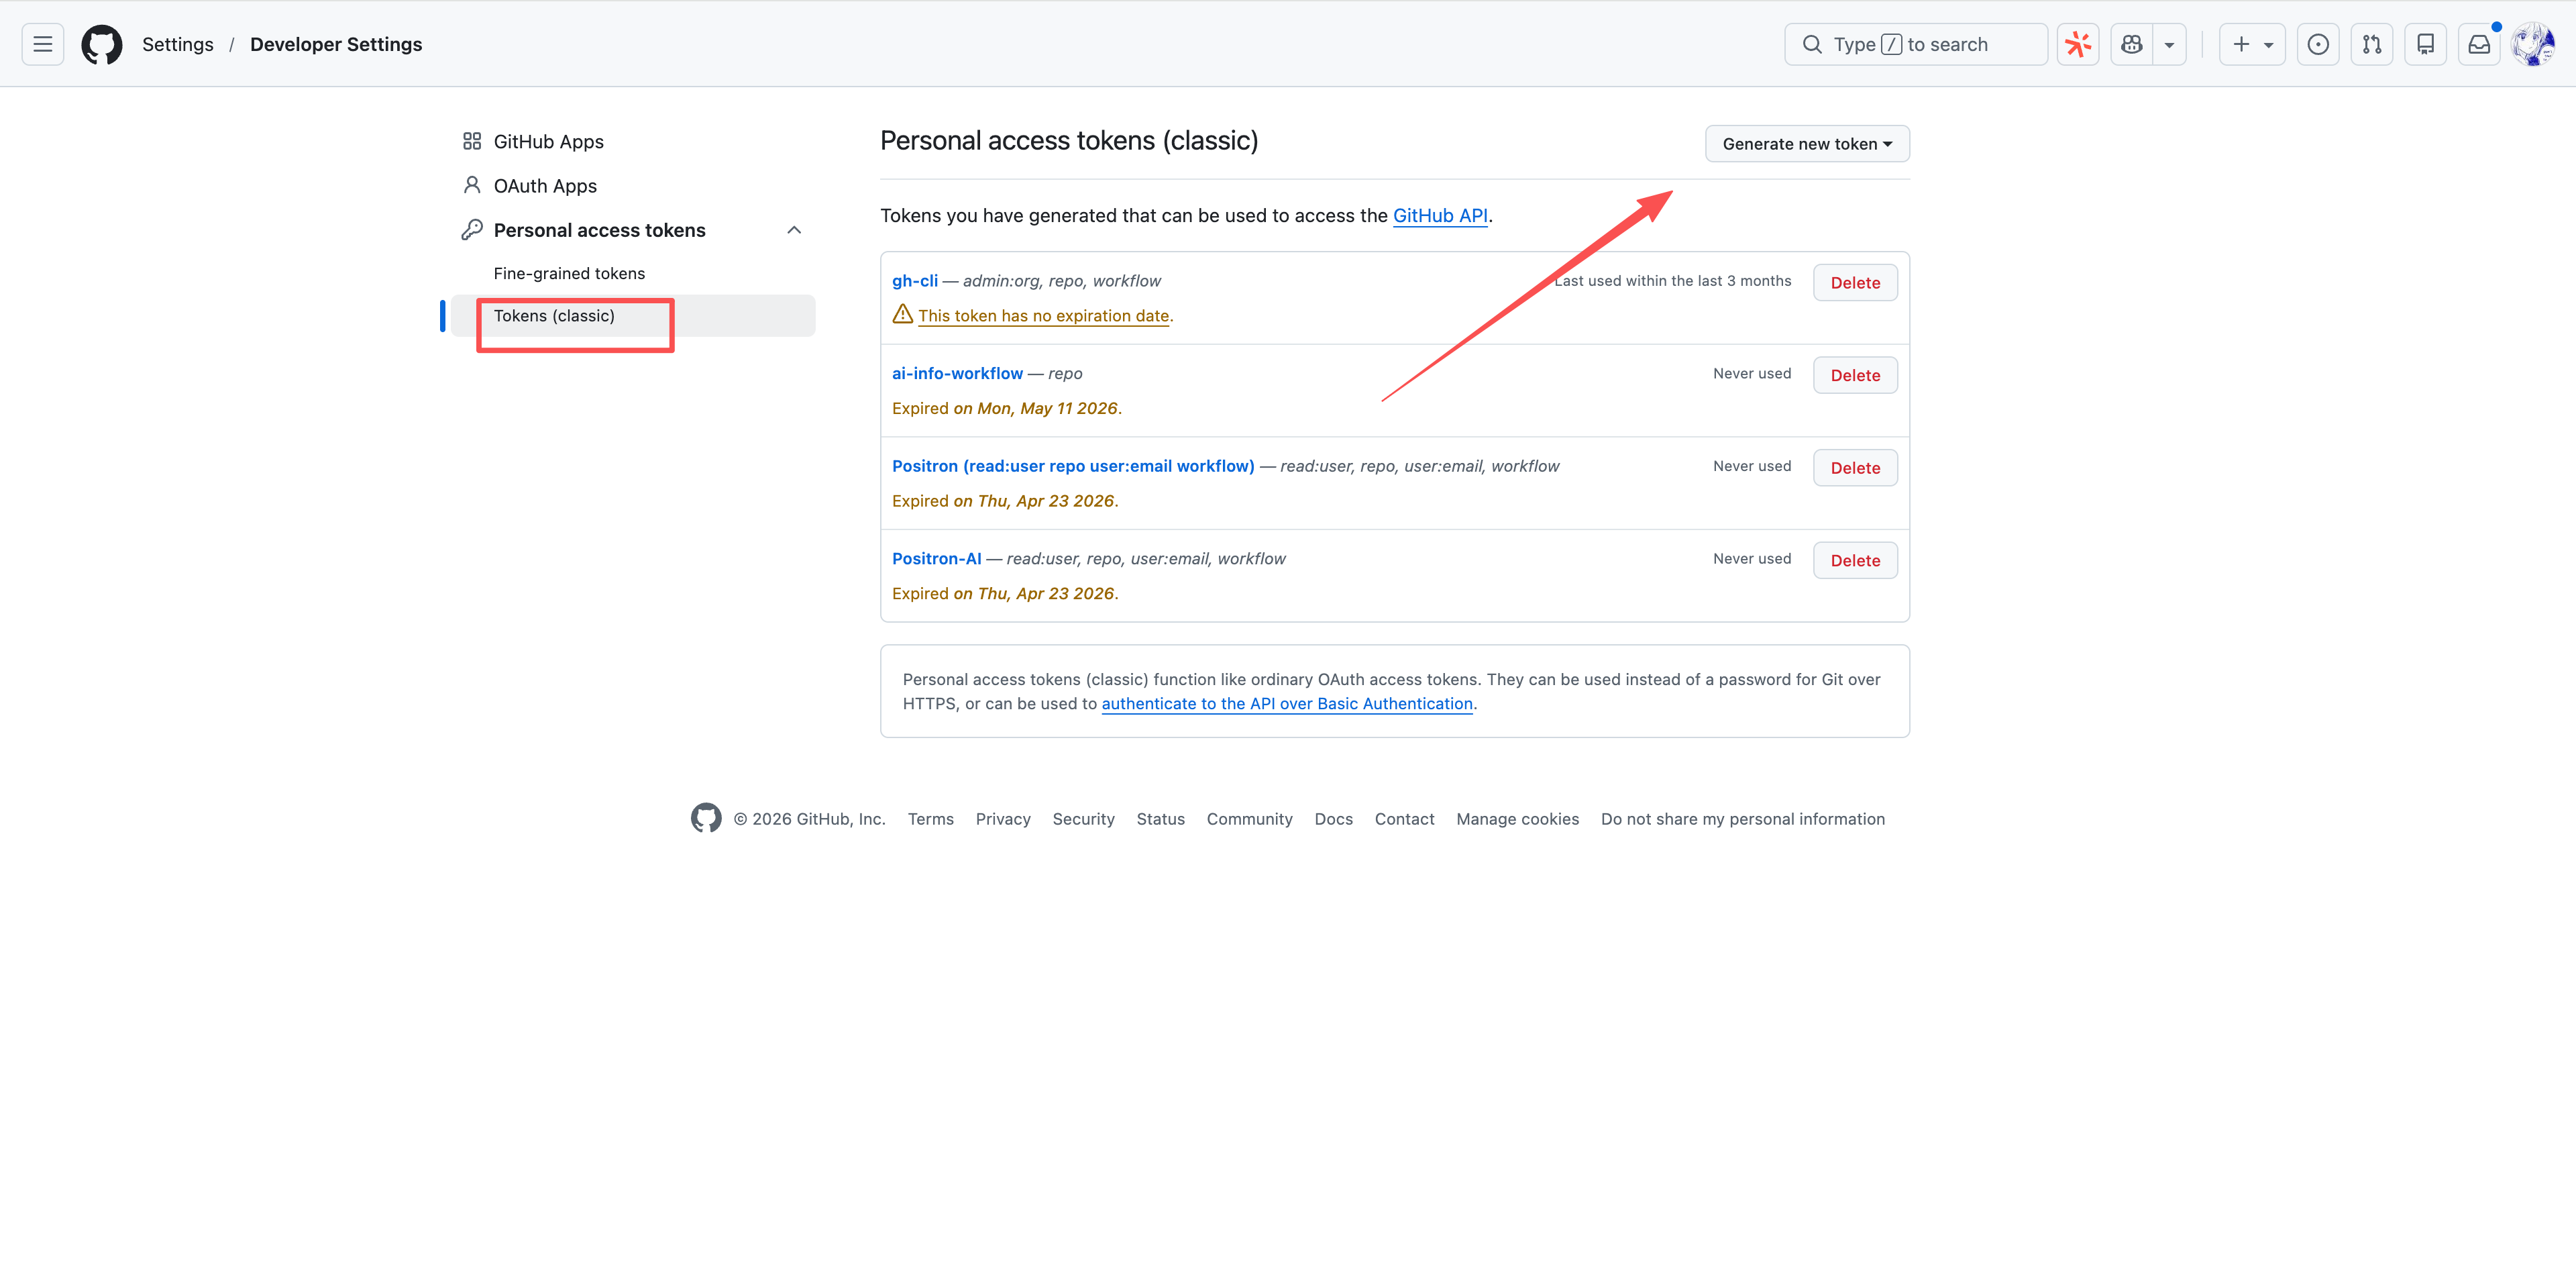Click Developer Settings breadcrumb
The width and height of the screenshot is (2576, 1287).
(x=336, y=44)
